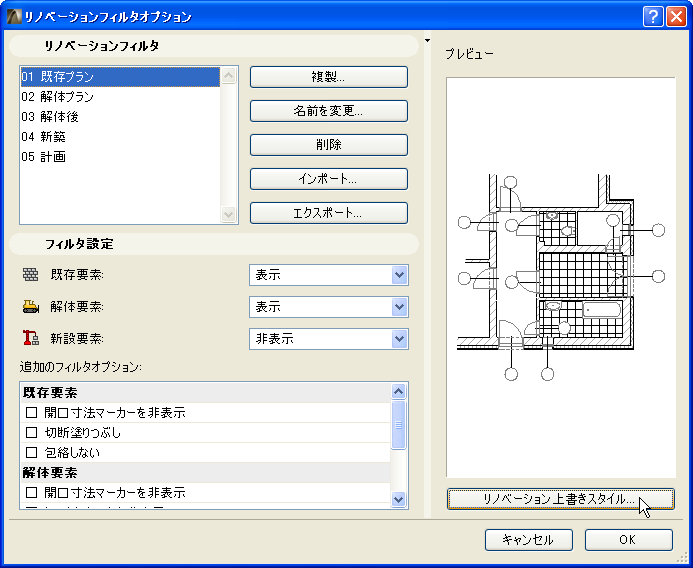Click filter list scroll up arrow
Screen dimensions: 693x568
point(228,76)
